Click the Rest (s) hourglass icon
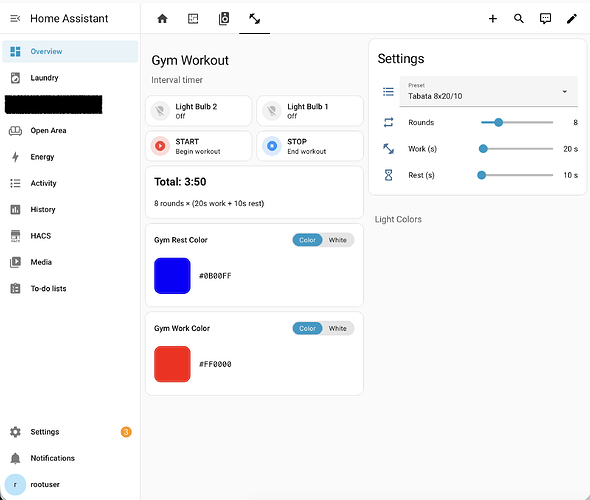The height and width of the screenshot is (500, 590). point(388,175)
